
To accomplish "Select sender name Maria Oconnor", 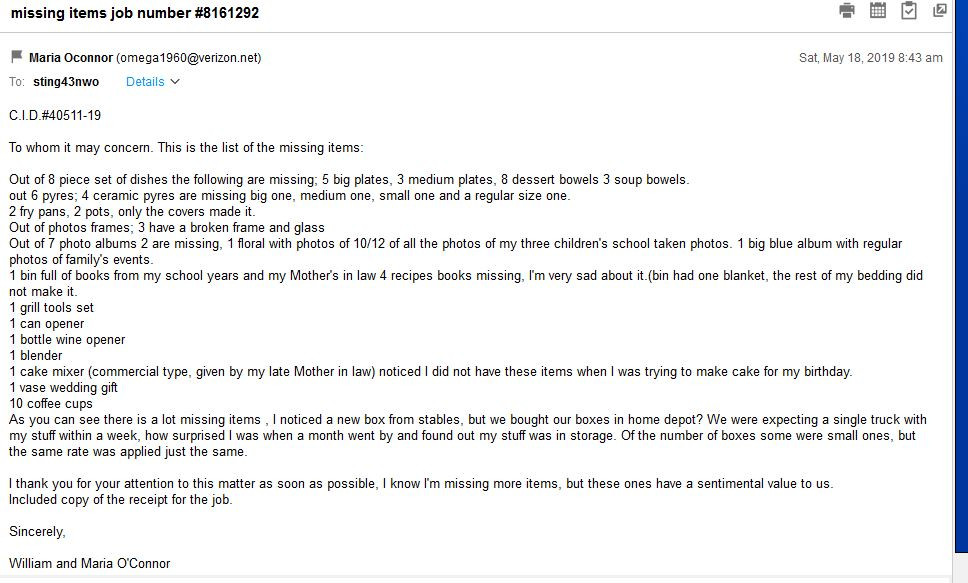I will 71,58.
